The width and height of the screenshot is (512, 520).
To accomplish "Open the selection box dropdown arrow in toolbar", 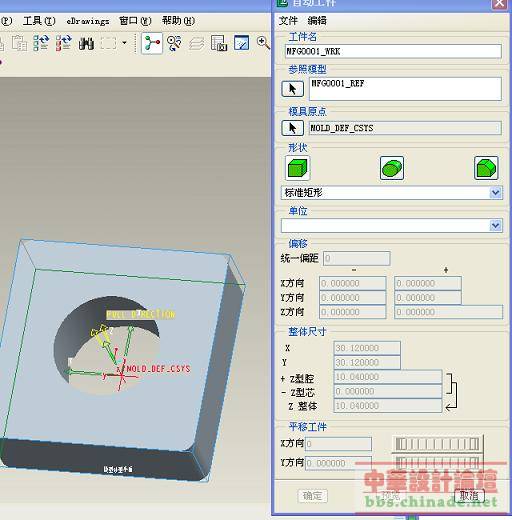I will (124, 43).
